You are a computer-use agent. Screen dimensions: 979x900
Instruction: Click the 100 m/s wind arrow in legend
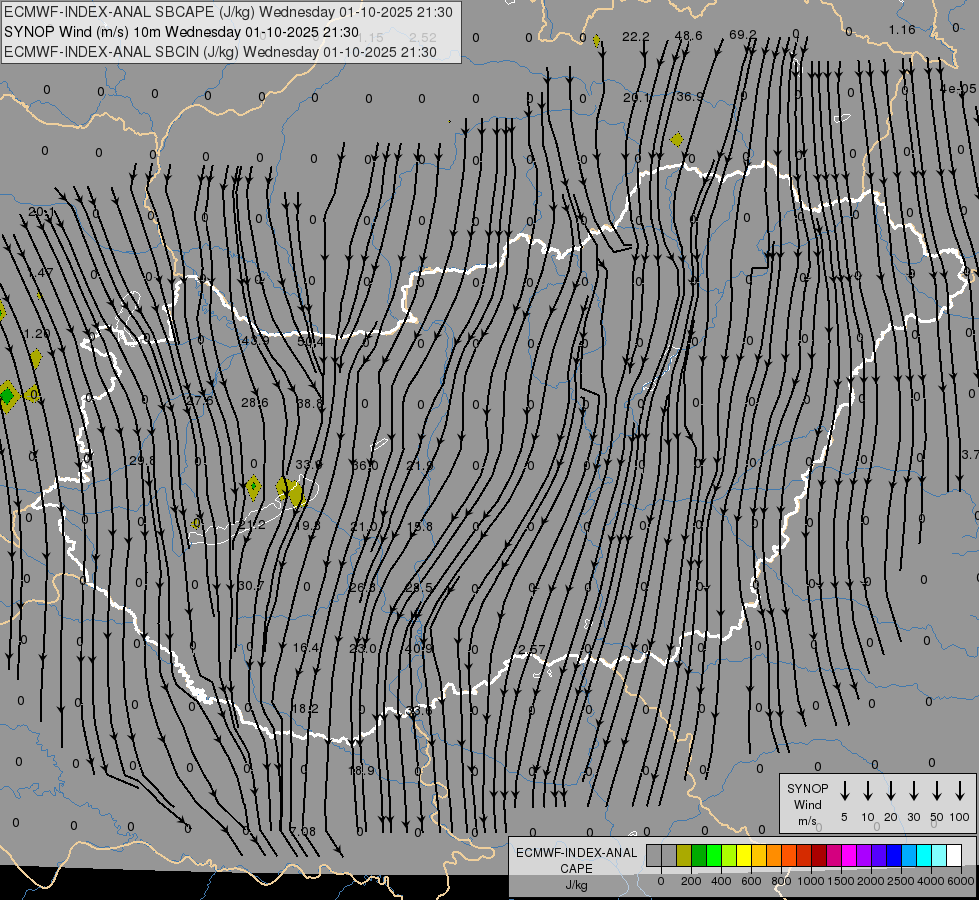(x=960, y=791)
